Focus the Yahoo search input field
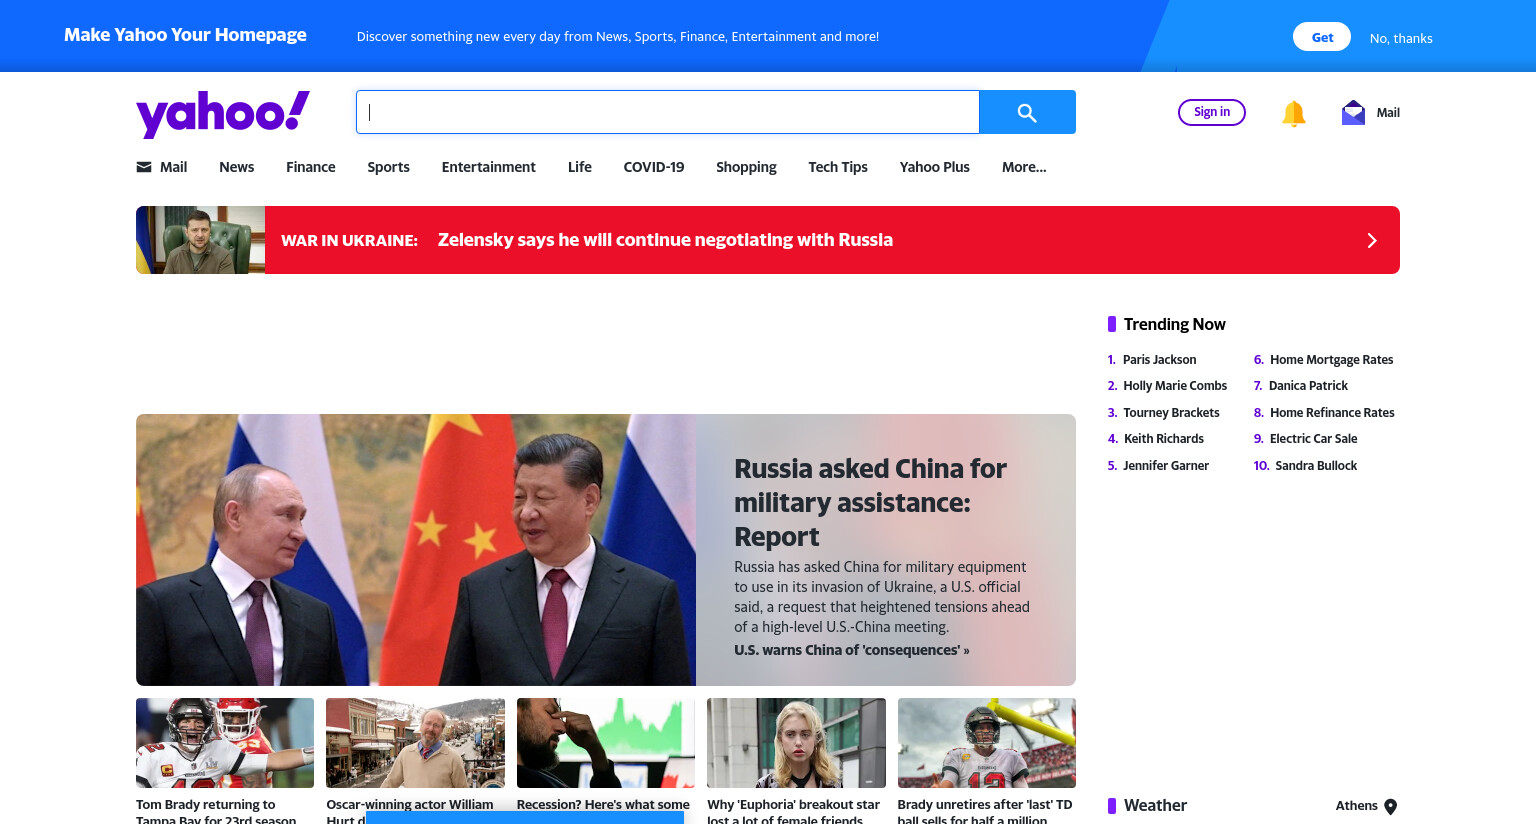Viewport: 1536px width, 824px height. tap(667, 112)
